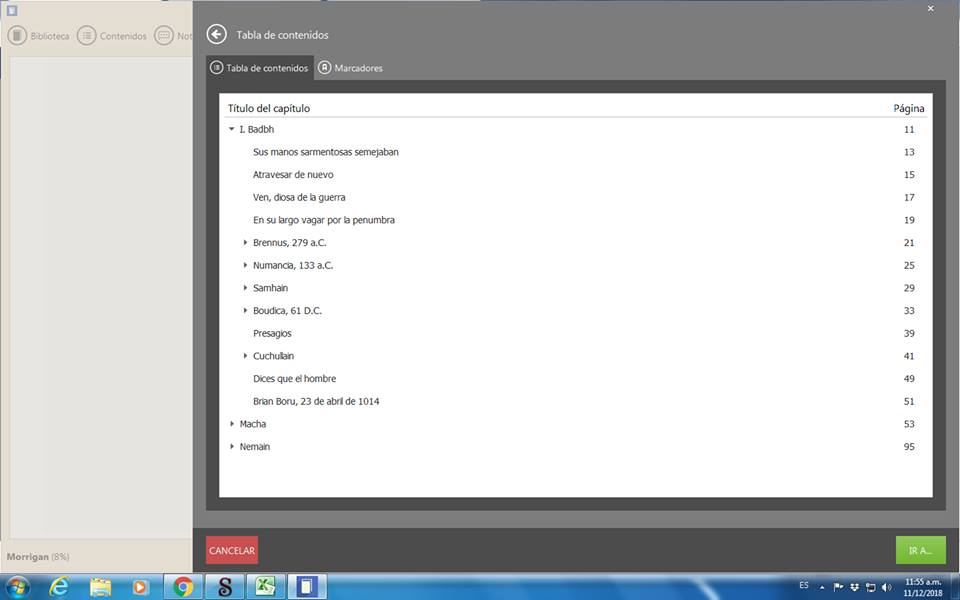Select Brian Boru, 23 de abril entry
960x600 pixels.
(x=316, y=401)
